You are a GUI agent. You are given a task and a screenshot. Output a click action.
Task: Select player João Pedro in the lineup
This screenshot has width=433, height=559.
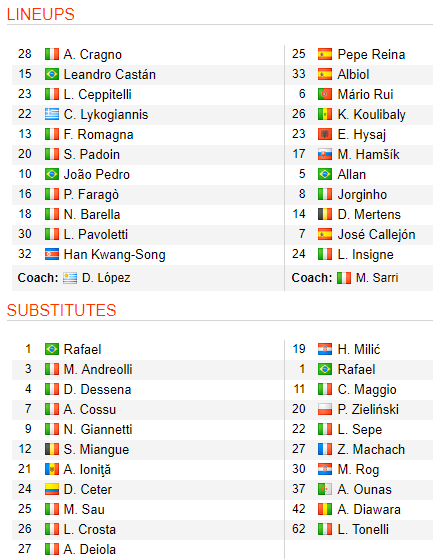click(x=97, y=174)
